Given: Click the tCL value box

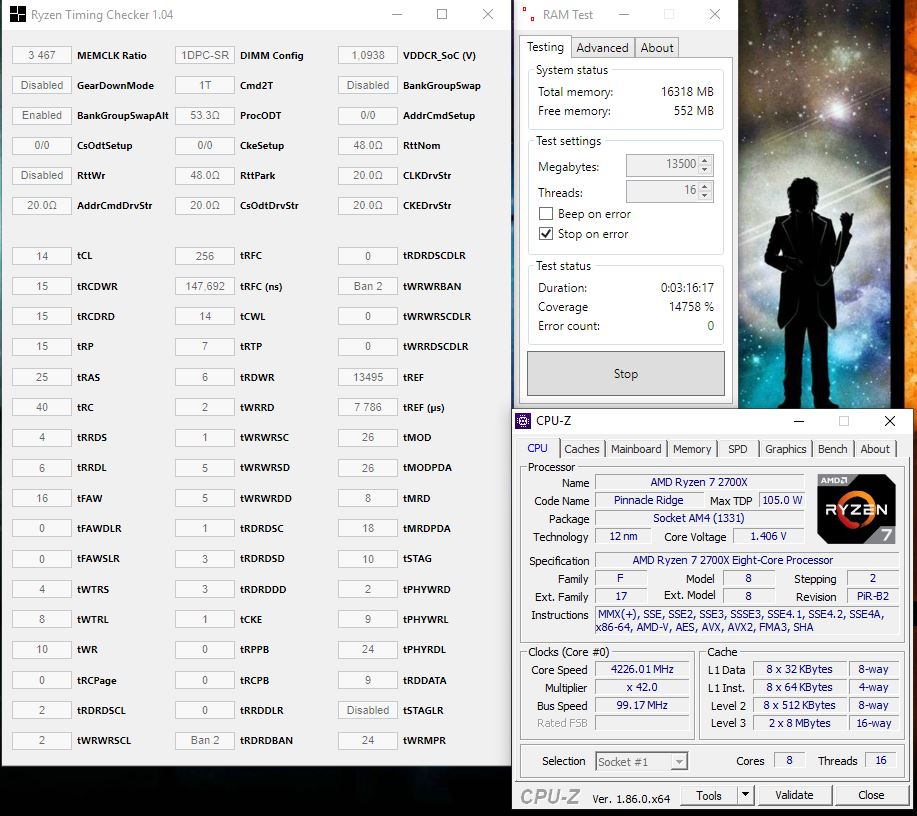Looking at the screenshot, I should (42, 256).
